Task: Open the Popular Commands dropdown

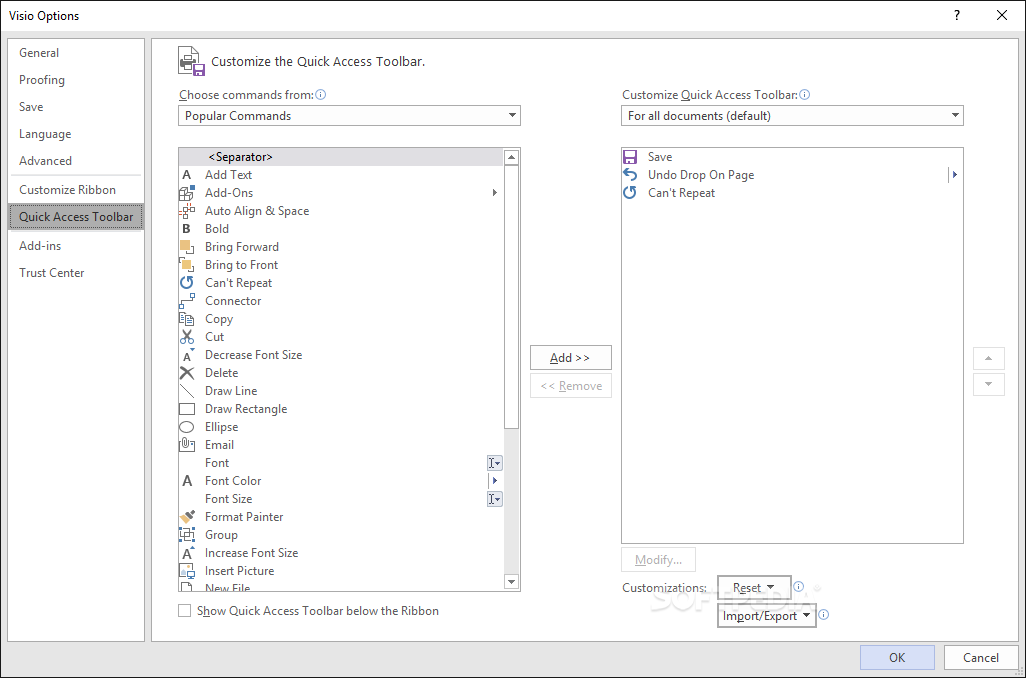Action: 349,116
